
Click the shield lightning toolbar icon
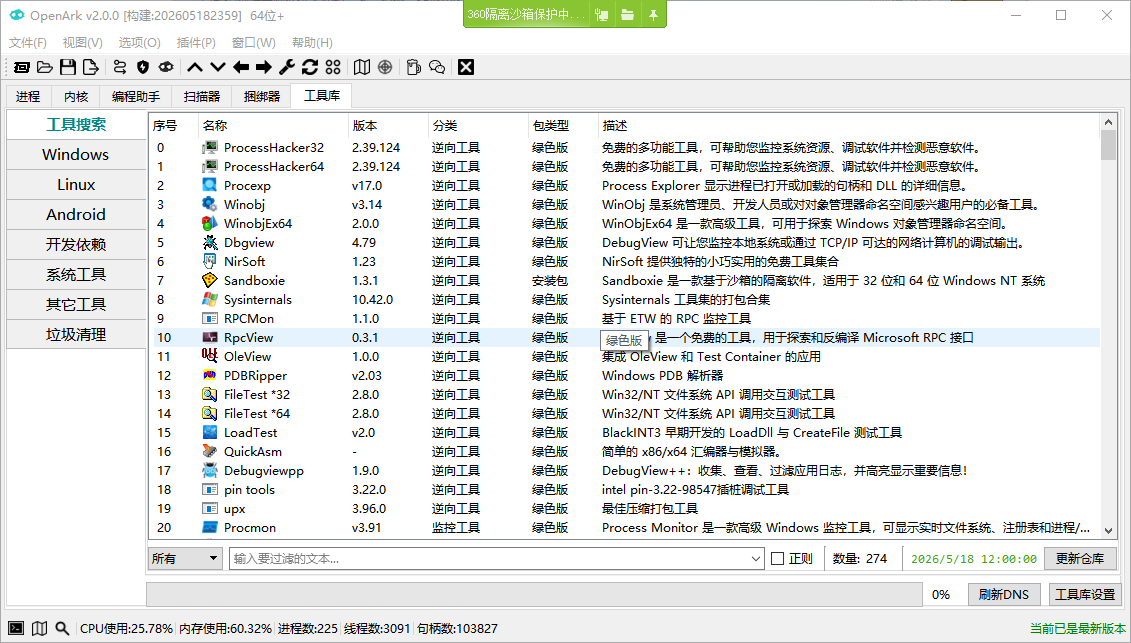pos(143,67)
